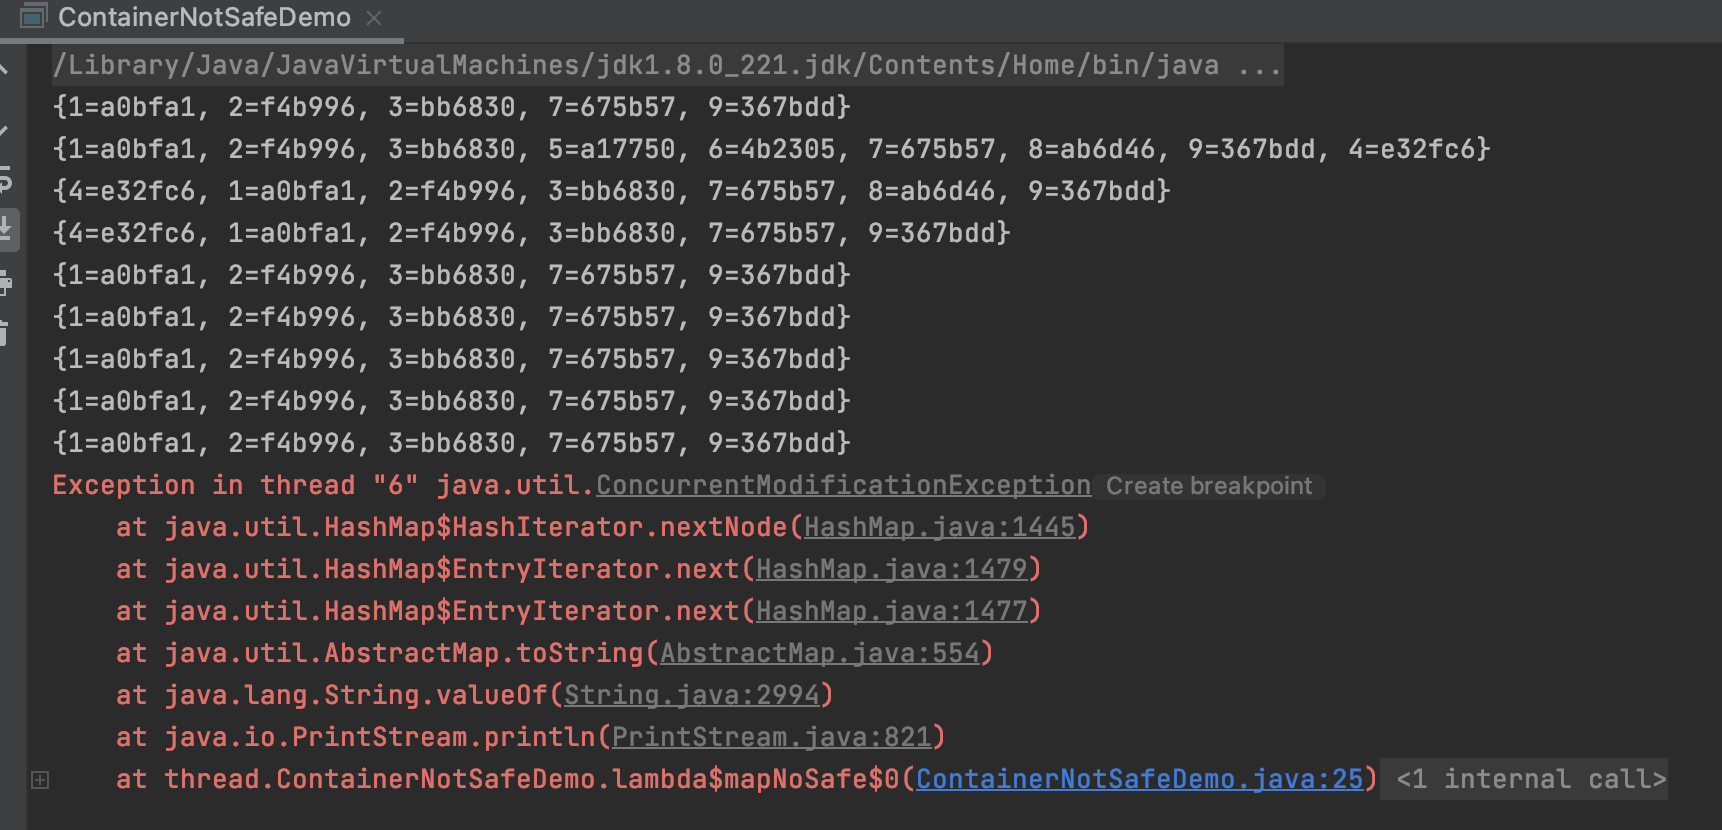Screen dimensions: 1722x830
Task: Open the PrintStream.java:821 link
Action: click(772, 737)
